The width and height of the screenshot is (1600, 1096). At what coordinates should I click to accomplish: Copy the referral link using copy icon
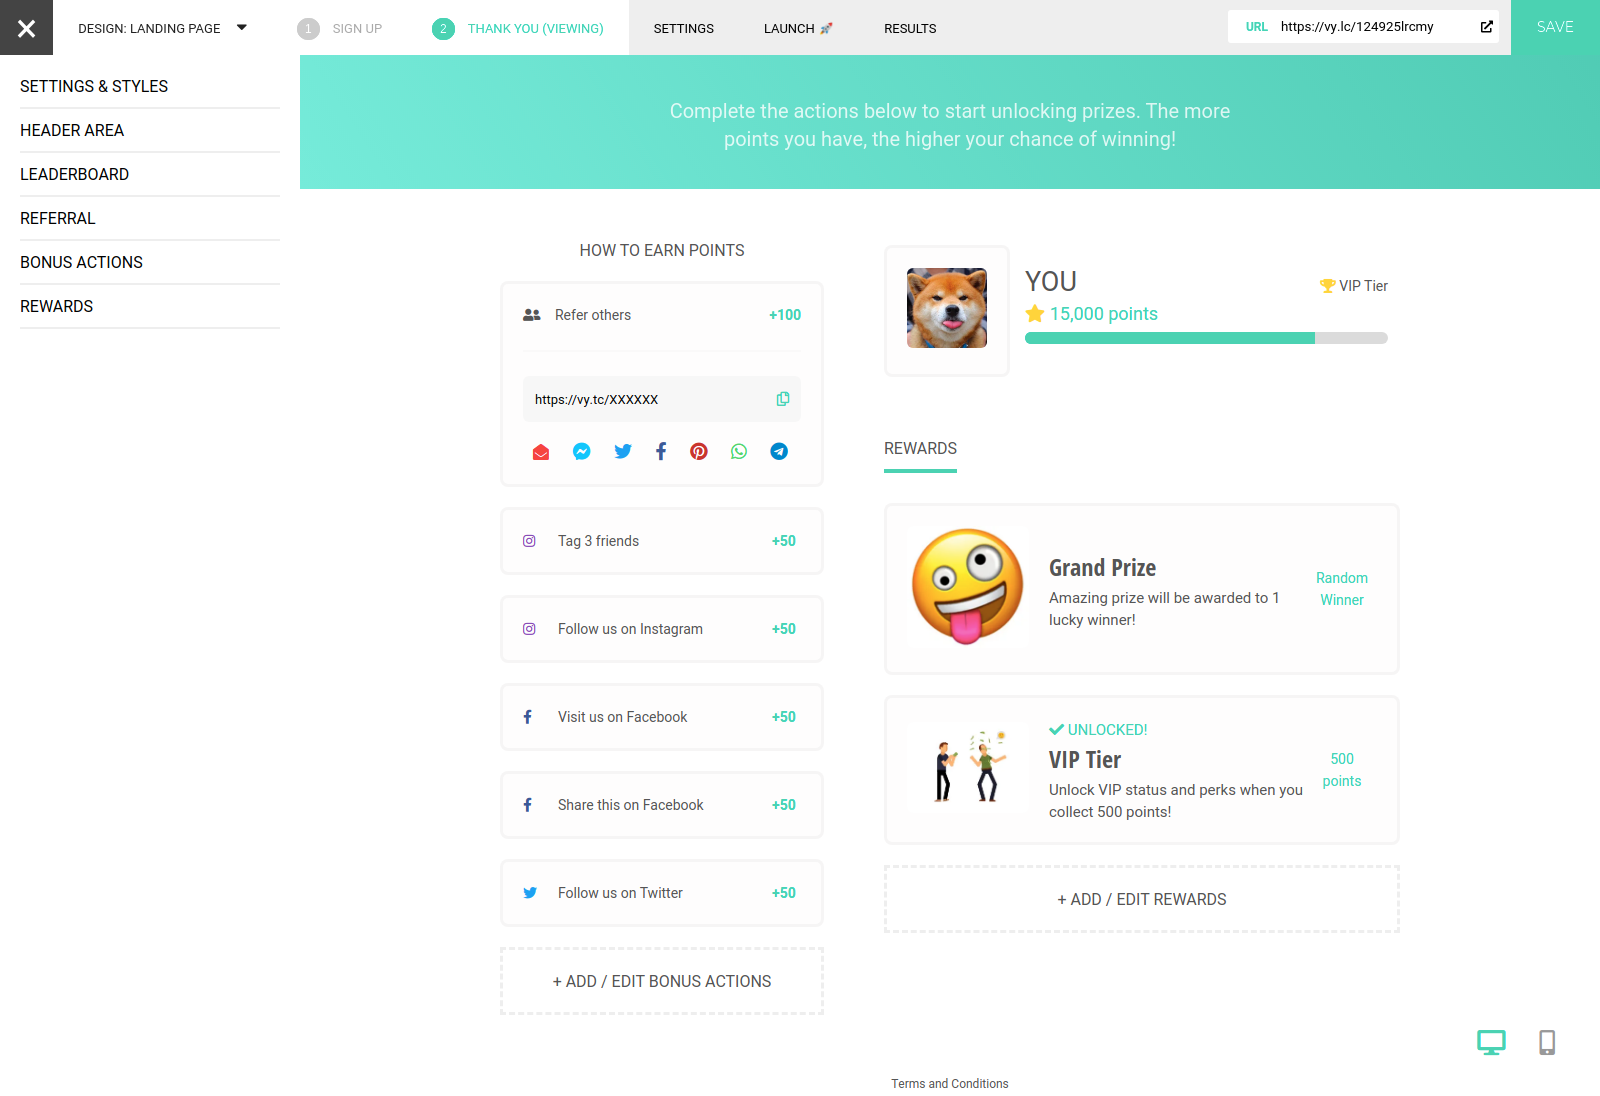(782, 399)
